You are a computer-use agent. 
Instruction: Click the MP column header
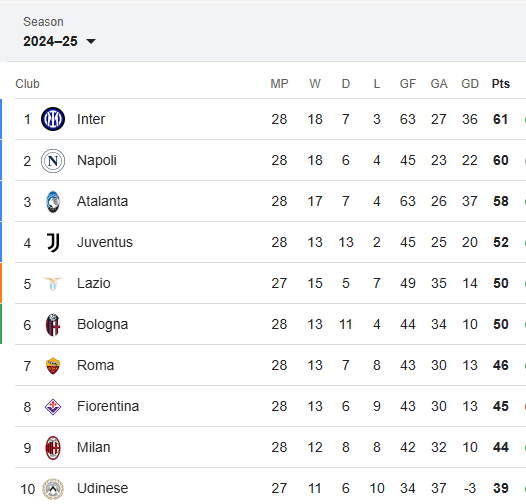279,84
